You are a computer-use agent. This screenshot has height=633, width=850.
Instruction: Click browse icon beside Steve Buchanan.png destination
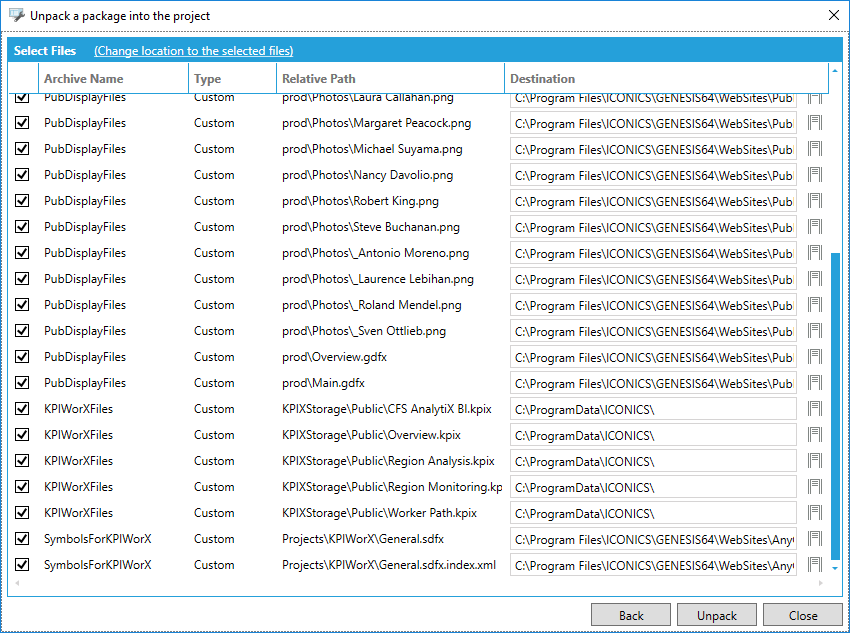(x=814, y=227)
